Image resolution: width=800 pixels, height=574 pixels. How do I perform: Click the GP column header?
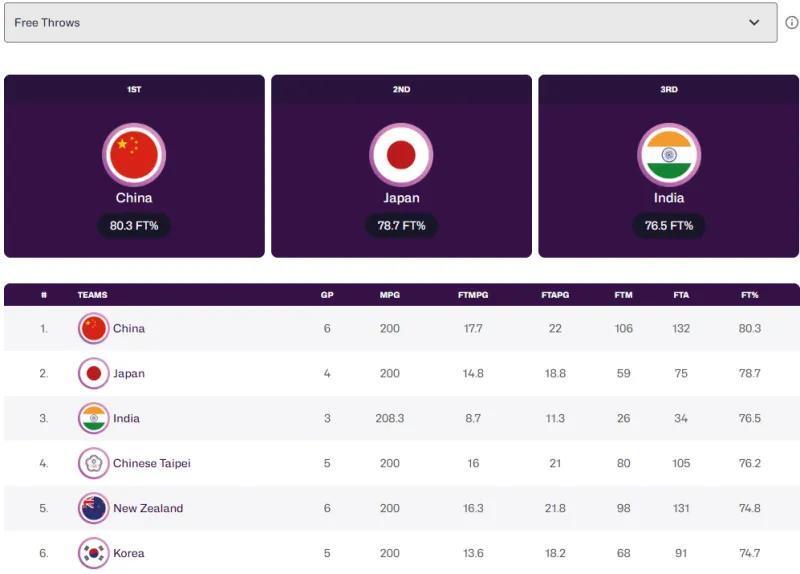pos(327,295)
